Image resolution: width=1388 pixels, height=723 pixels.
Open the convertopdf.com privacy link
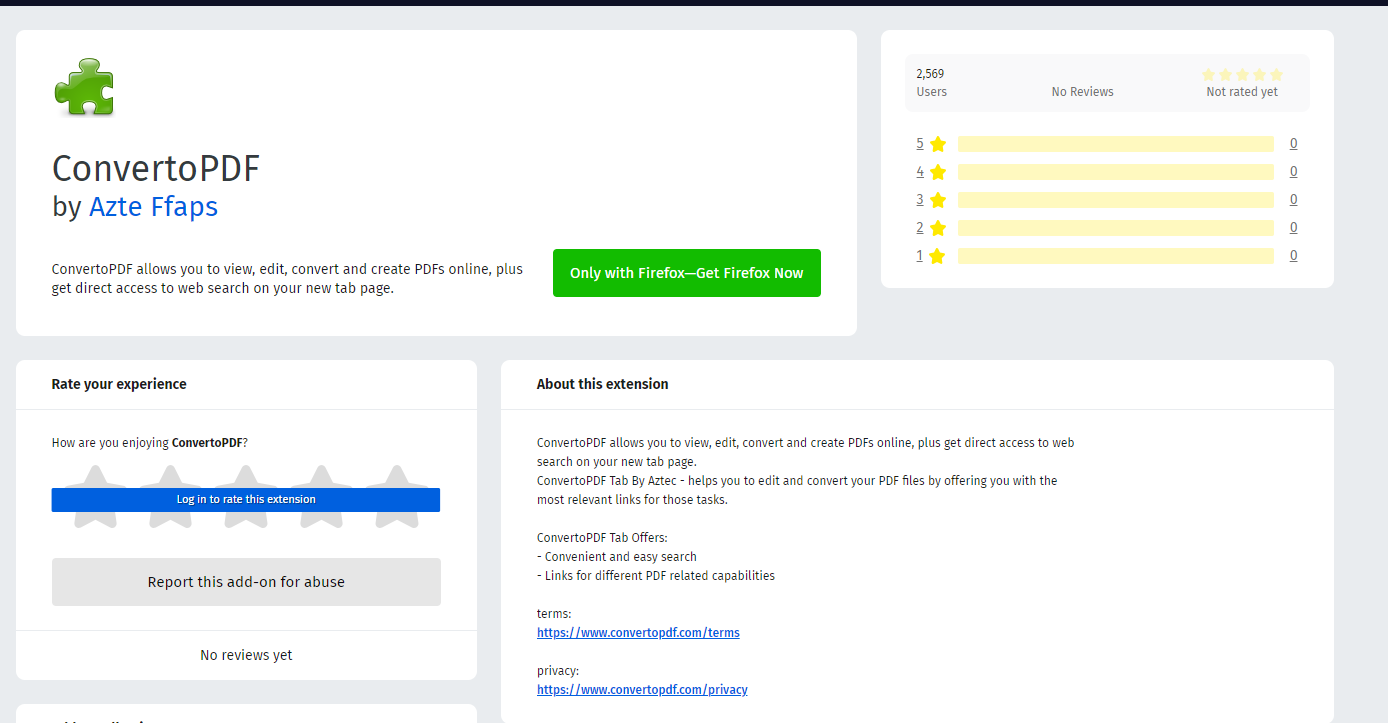642,690
